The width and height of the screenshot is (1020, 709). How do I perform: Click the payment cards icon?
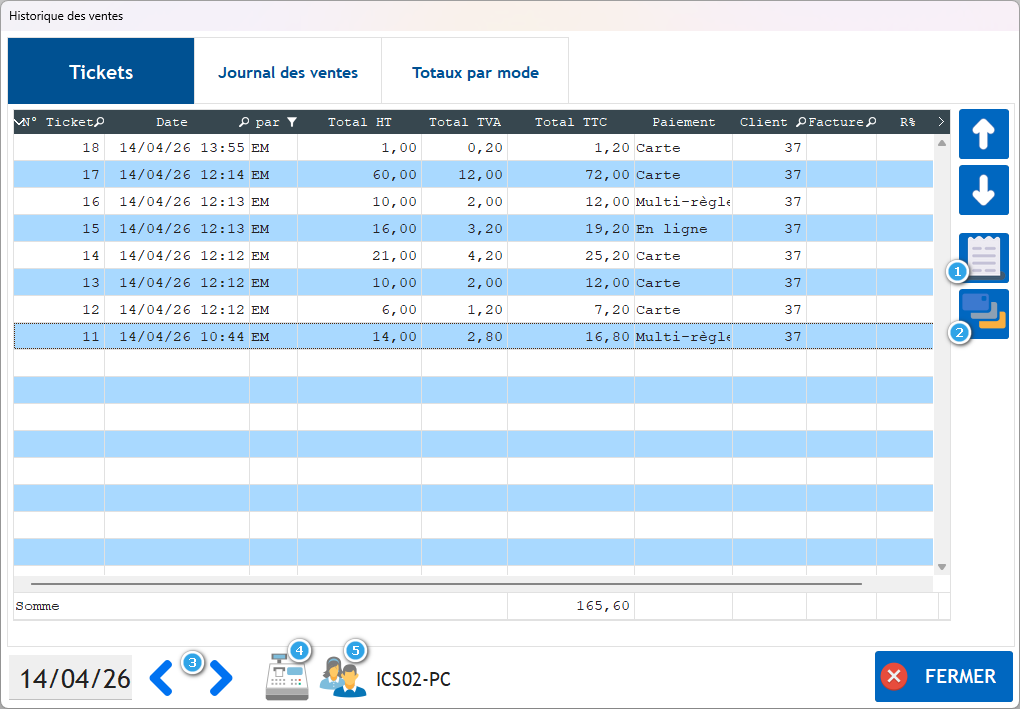(986, 313)
